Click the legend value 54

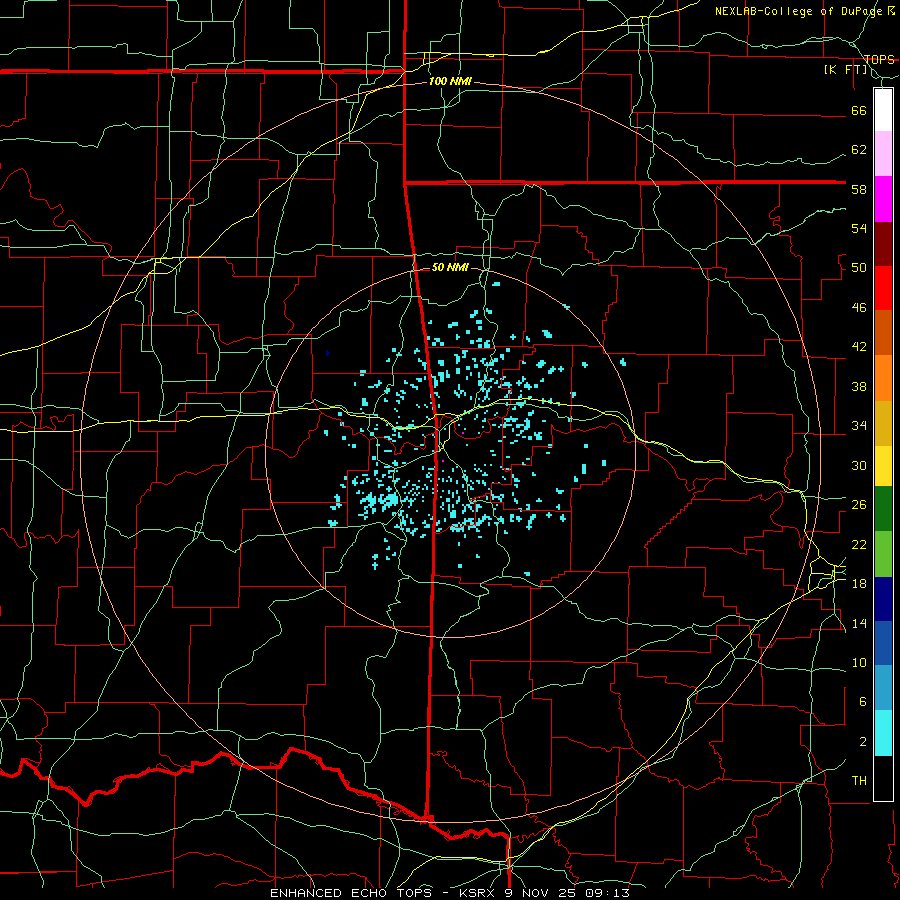click(859, 228)
